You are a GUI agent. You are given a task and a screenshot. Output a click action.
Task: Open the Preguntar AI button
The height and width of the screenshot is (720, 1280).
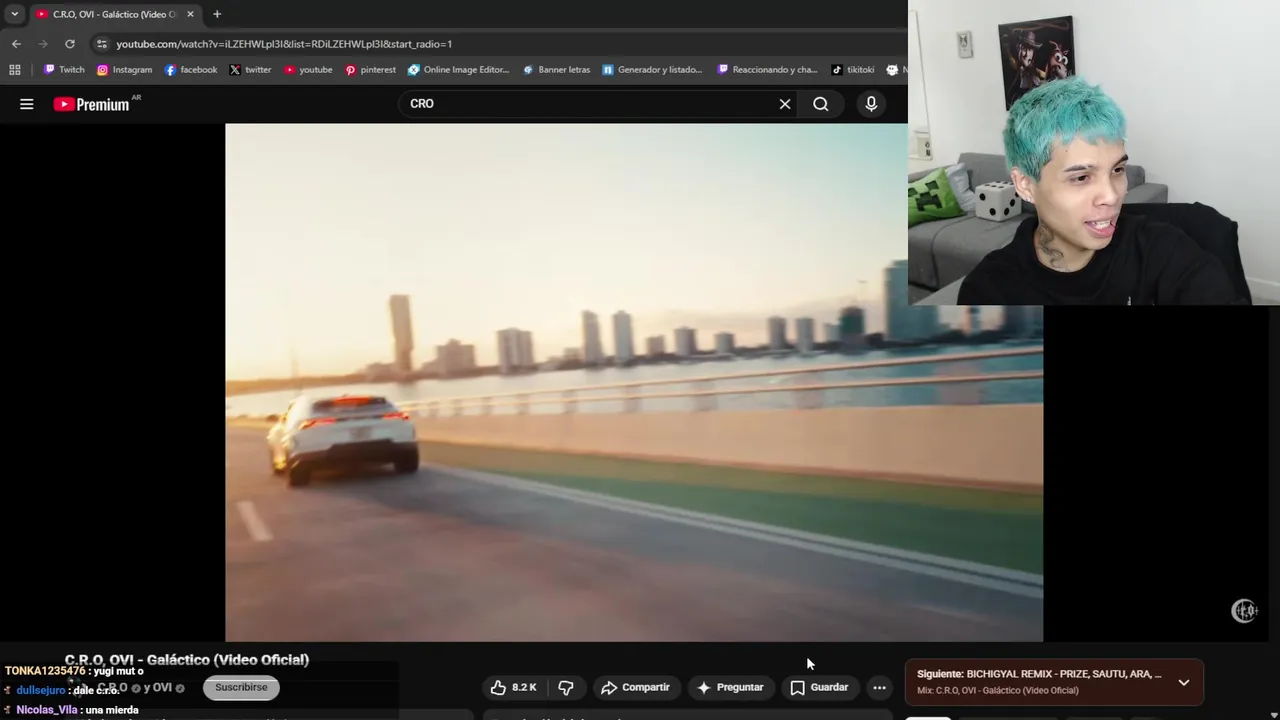[x=730, y=687]
